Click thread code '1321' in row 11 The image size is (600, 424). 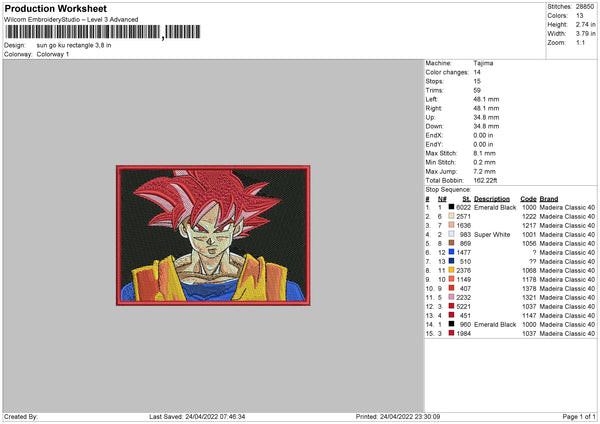click(529, 297)
